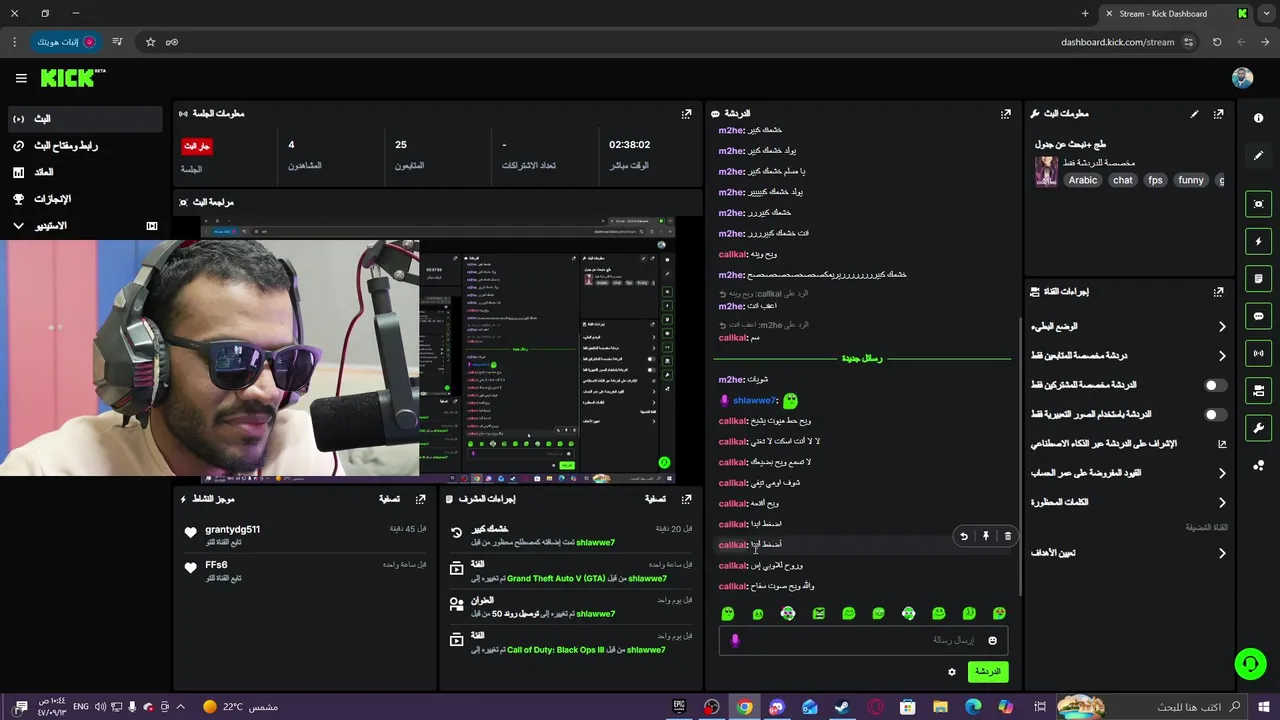Open the user profile avatar menu
This screenshot has width=1280, height=720.
coord(1242,78)
